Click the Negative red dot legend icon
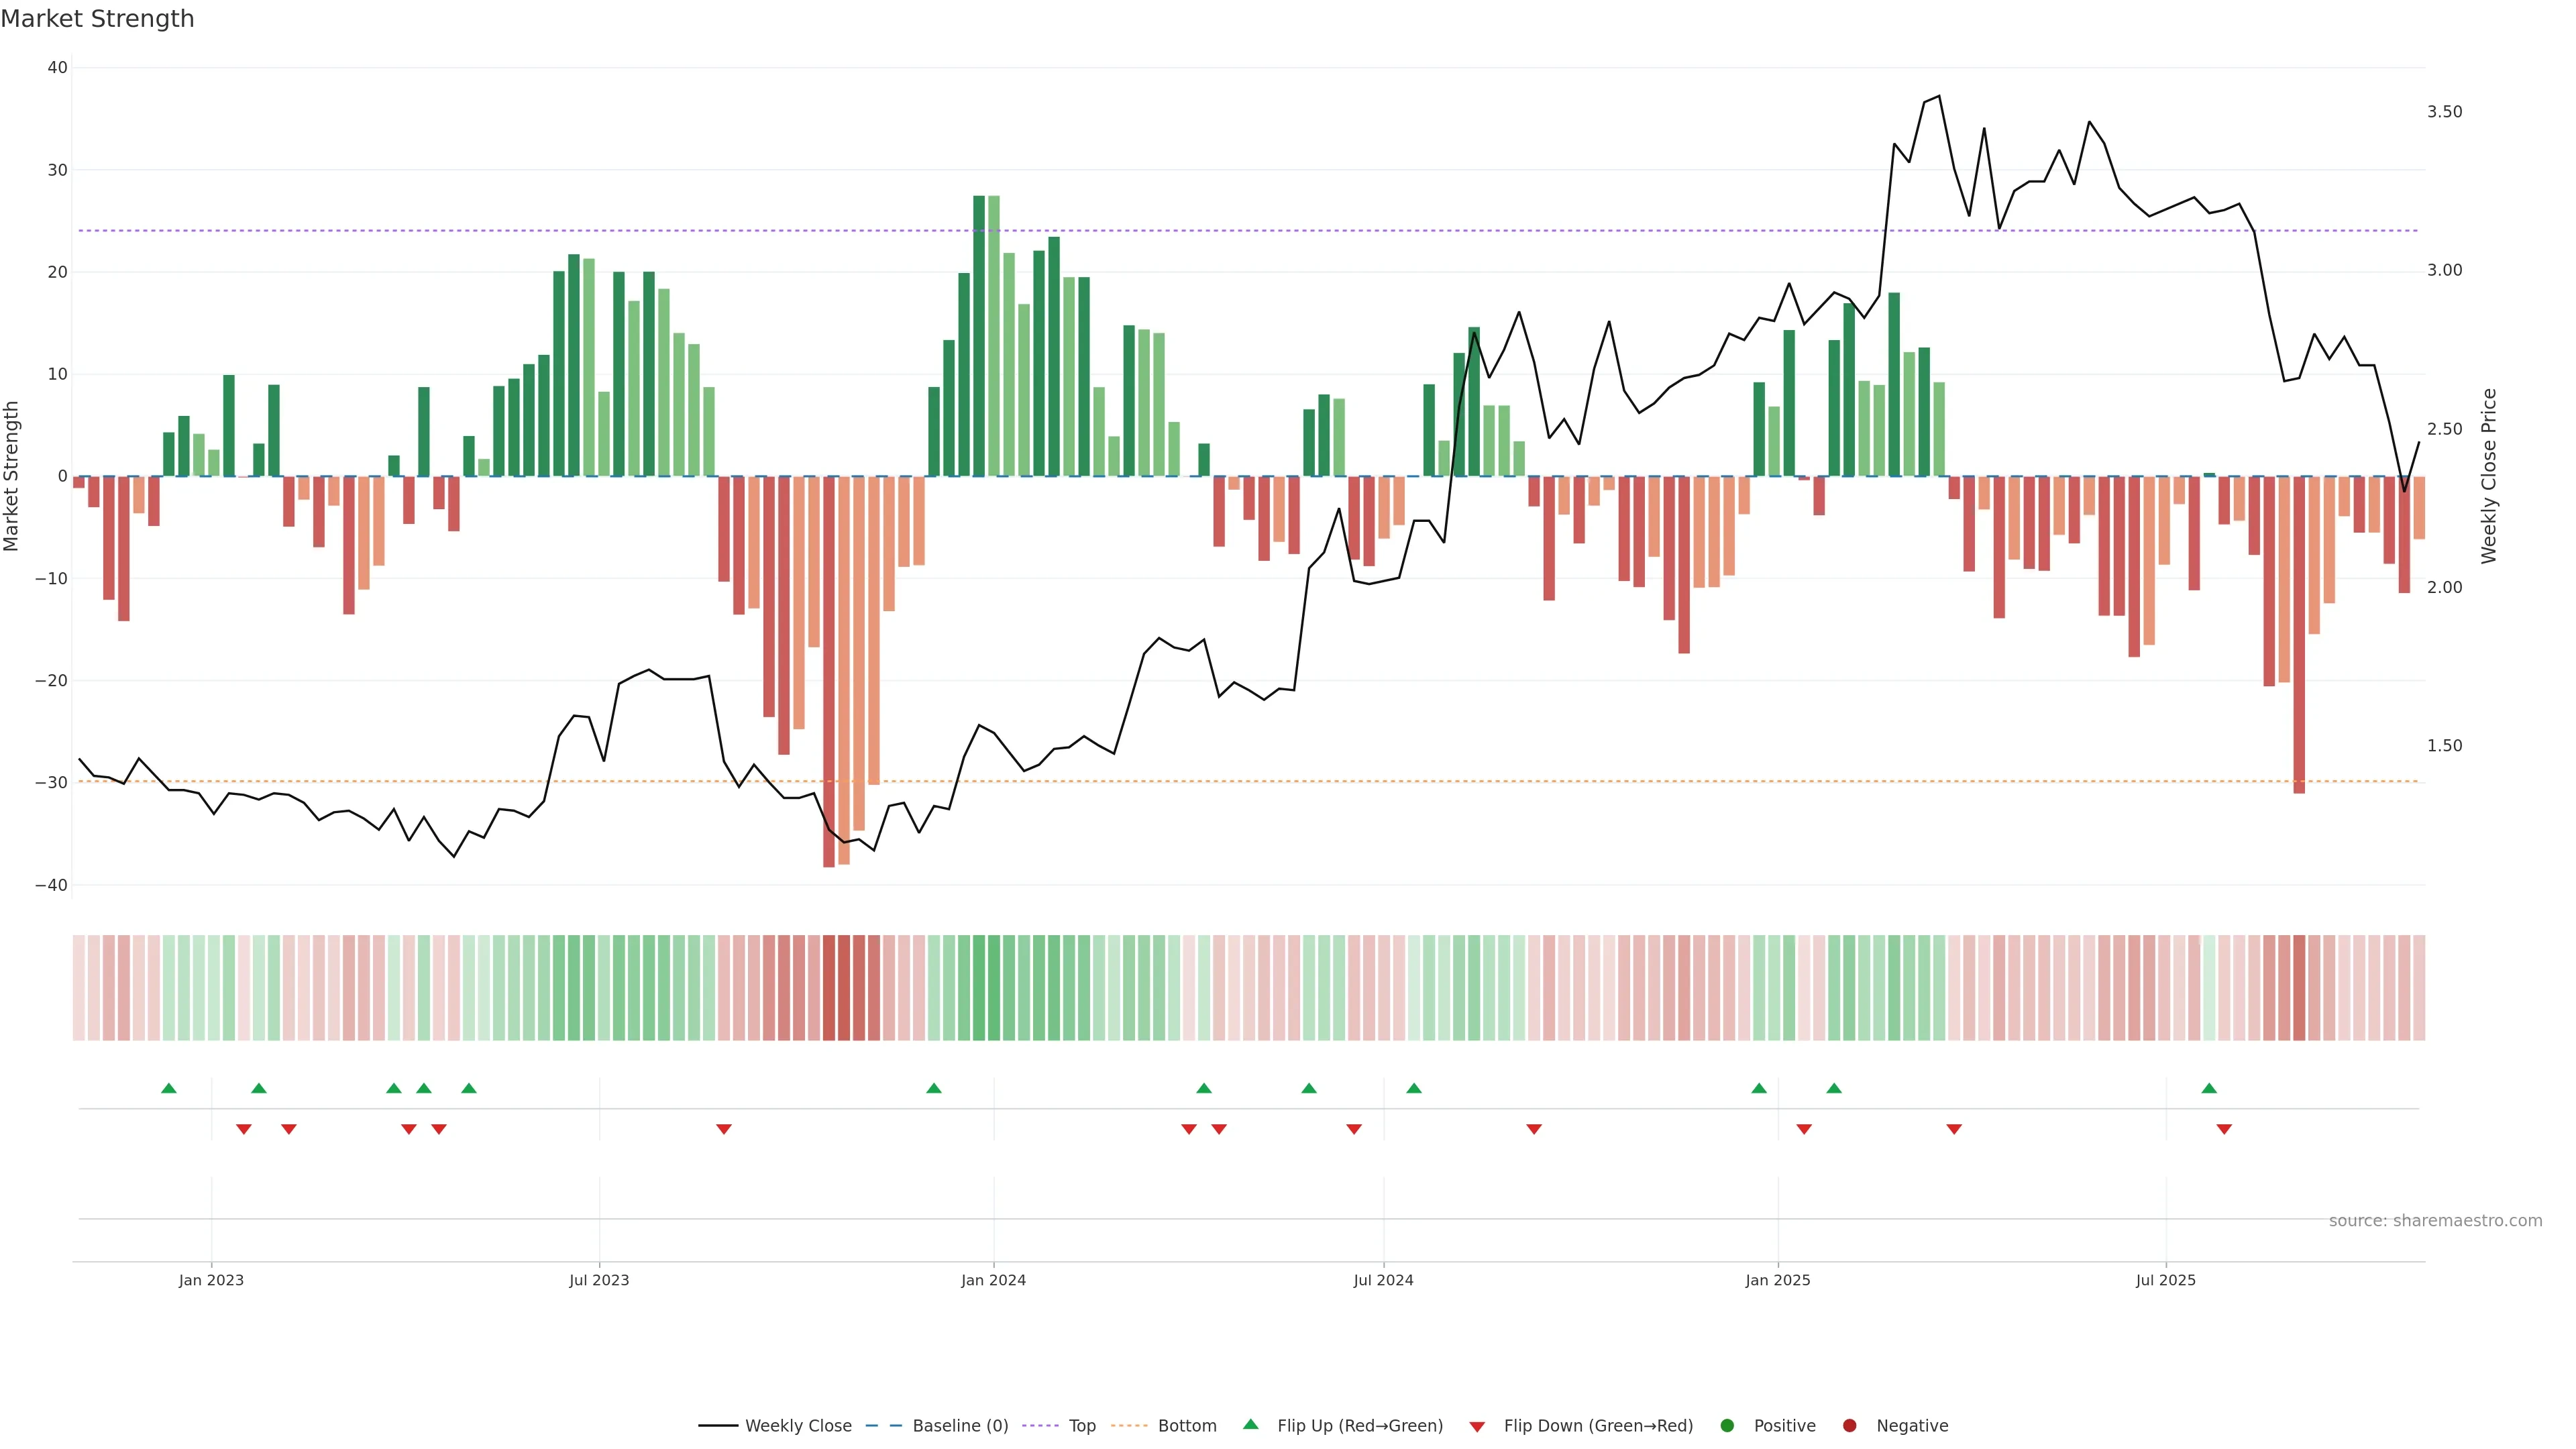Image resolution: width=2576 pixels, height=1449 pixels. pos(1849,1425)
